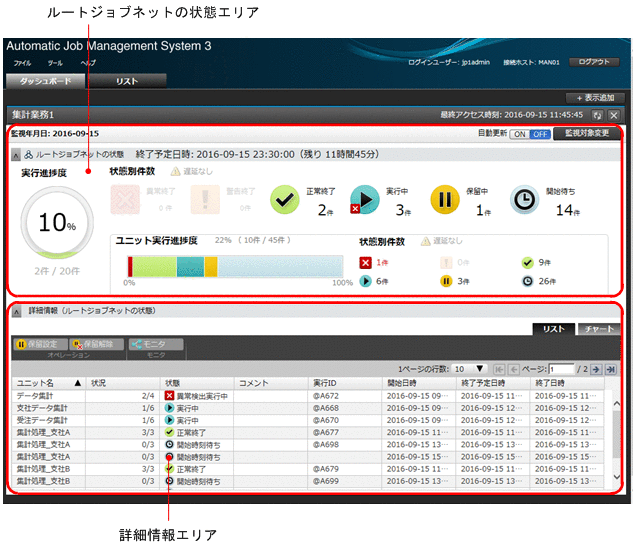The image size is (635, 547).
Task: Open the ツール menu
Action: (x=55, y=63)
